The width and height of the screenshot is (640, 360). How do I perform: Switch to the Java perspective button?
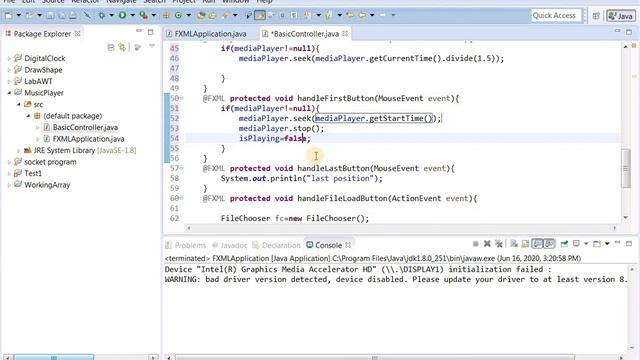[x=620, y=16]
